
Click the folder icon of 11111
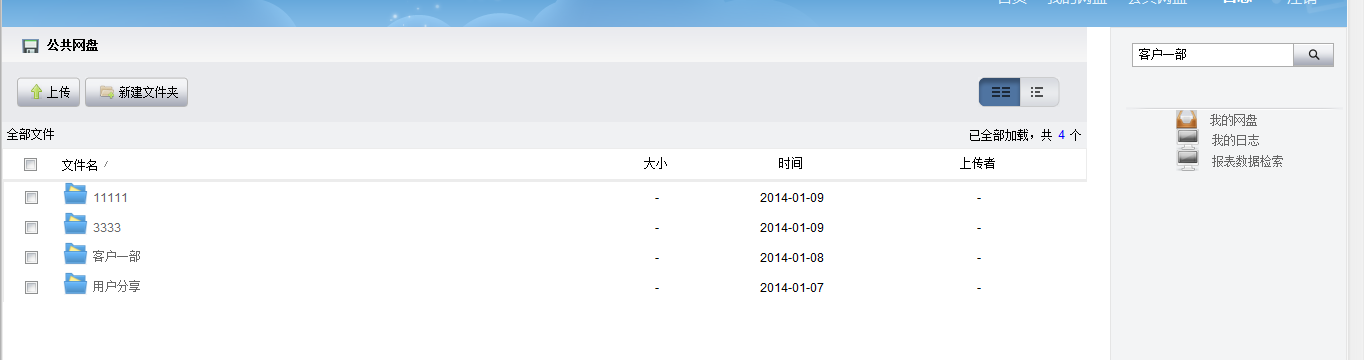pos(75,194)
